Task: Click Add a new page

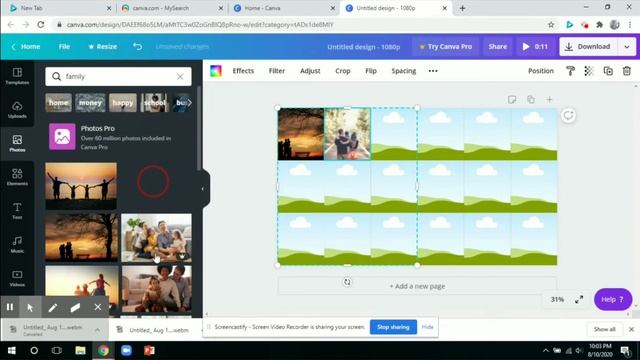Action: coord(417,286)
